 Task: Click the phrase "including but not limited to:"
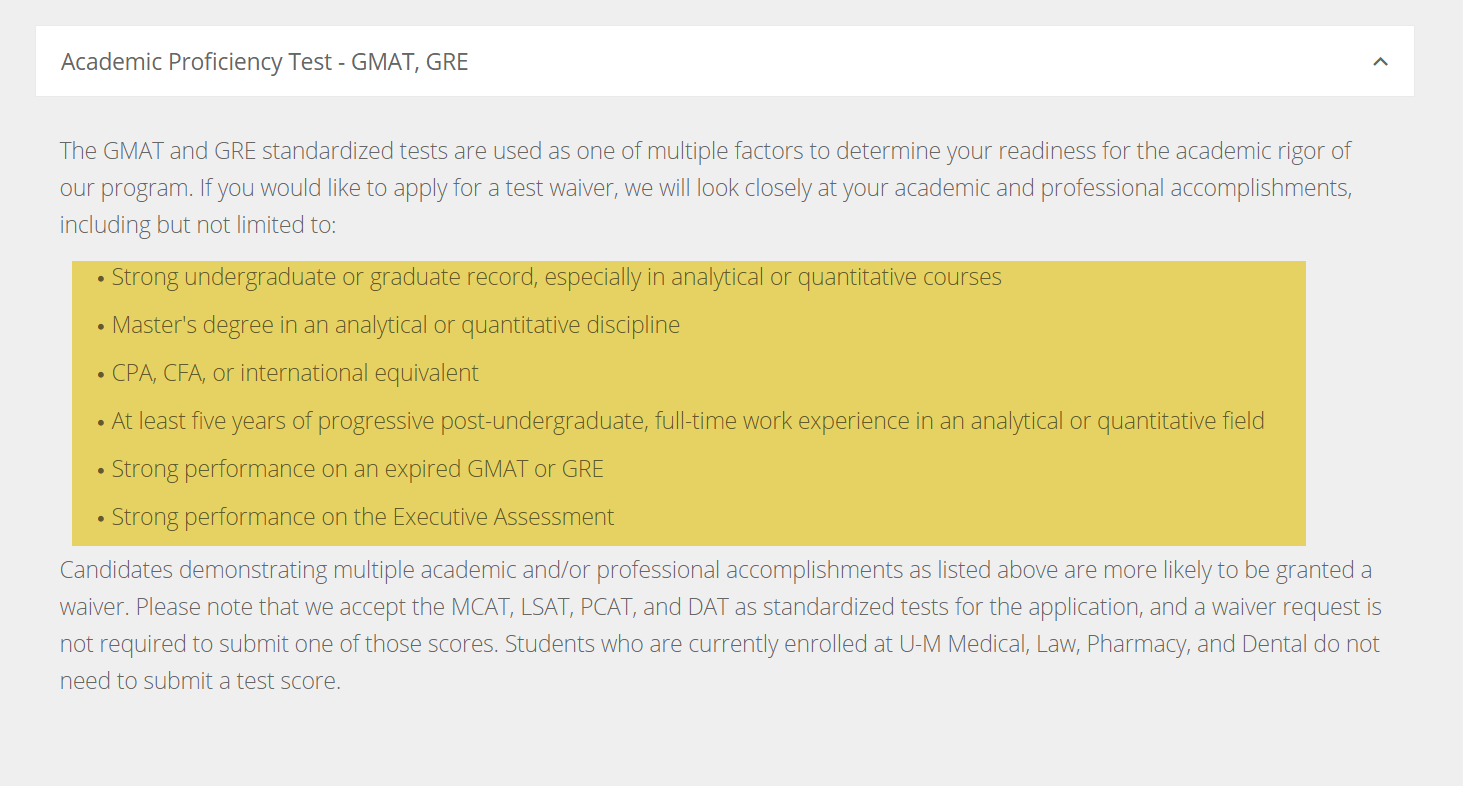198,225
